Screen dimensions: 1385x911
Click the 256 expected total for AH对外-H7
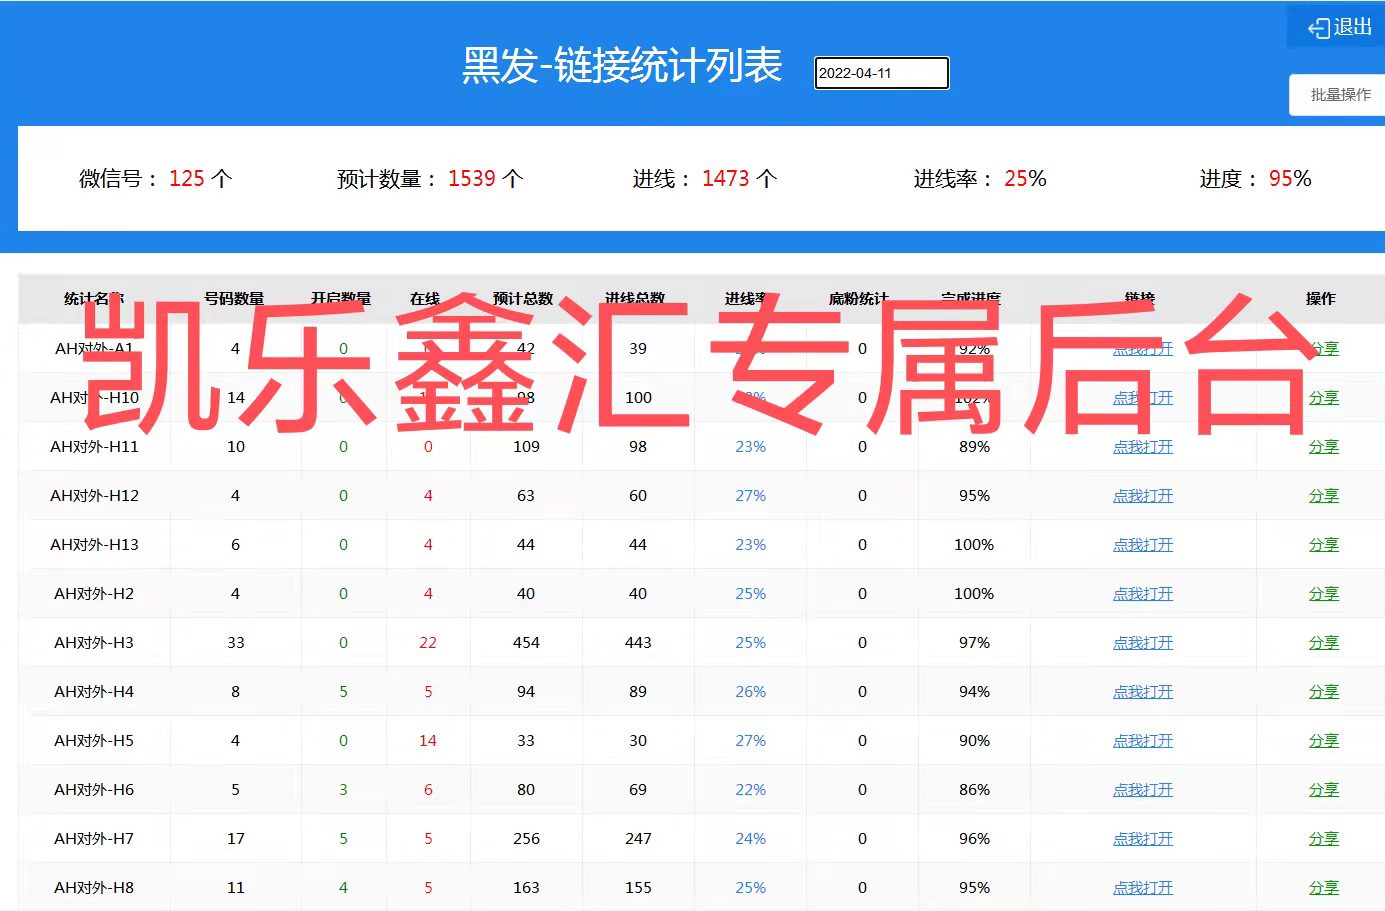tap(526, 839)
